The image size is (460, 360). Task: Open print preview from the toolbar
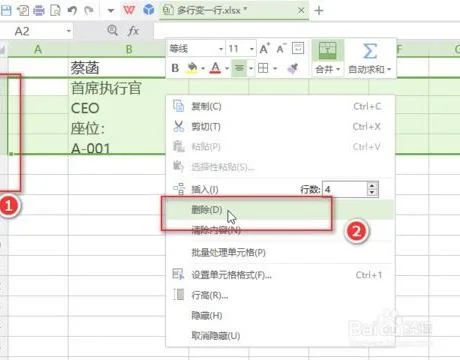(55, 11)
